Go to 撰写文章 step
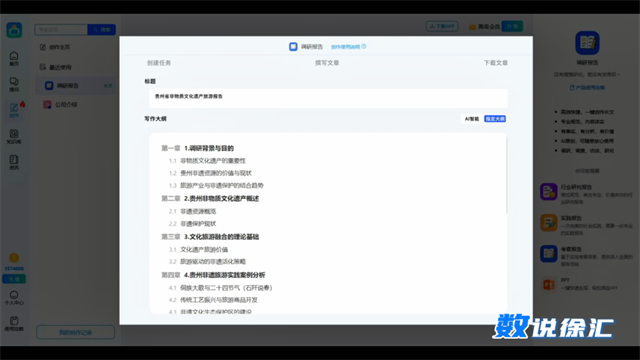This screenshot has width=640, height=360. 327,63
